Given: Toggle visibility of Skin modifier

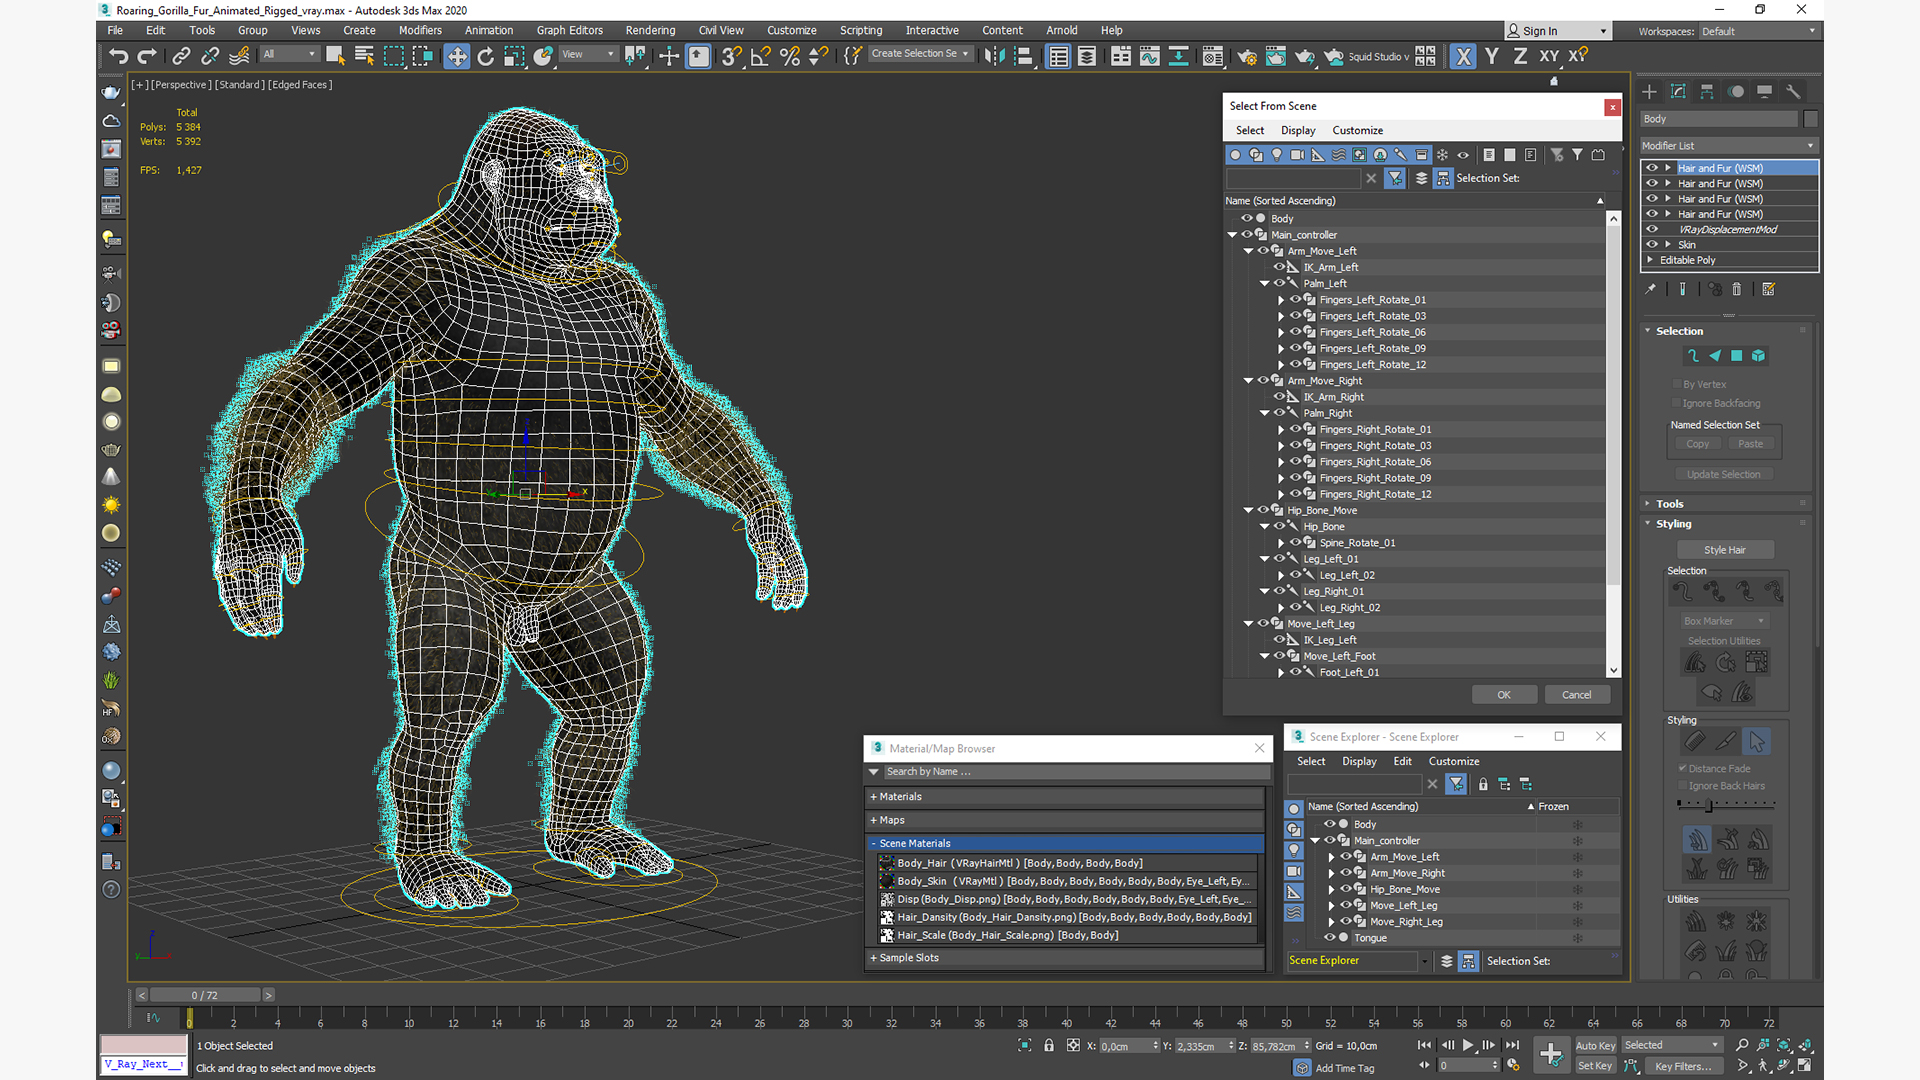Looking at the screenshot, I should coord(1652,244).
